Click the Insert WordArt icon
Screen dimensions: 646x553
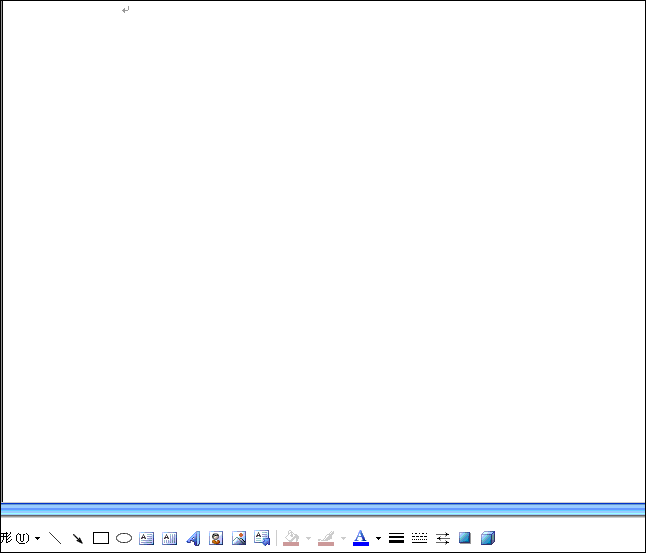pos(193,538)
